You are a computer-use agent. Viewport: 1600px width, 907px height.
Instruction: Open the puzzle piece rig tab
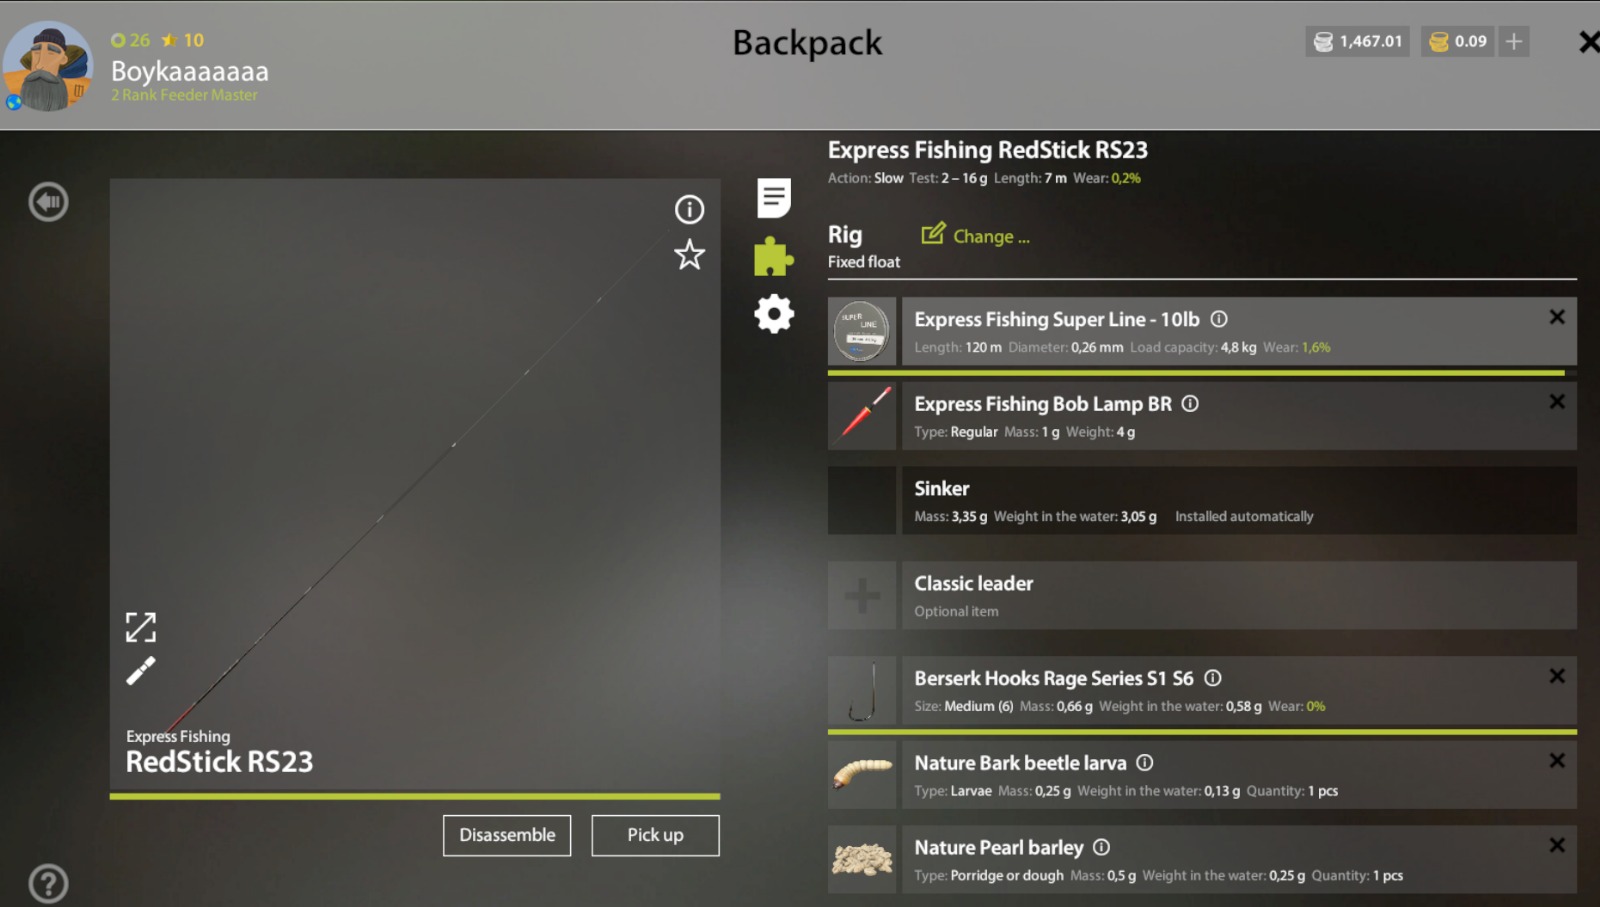pos(773,256)
